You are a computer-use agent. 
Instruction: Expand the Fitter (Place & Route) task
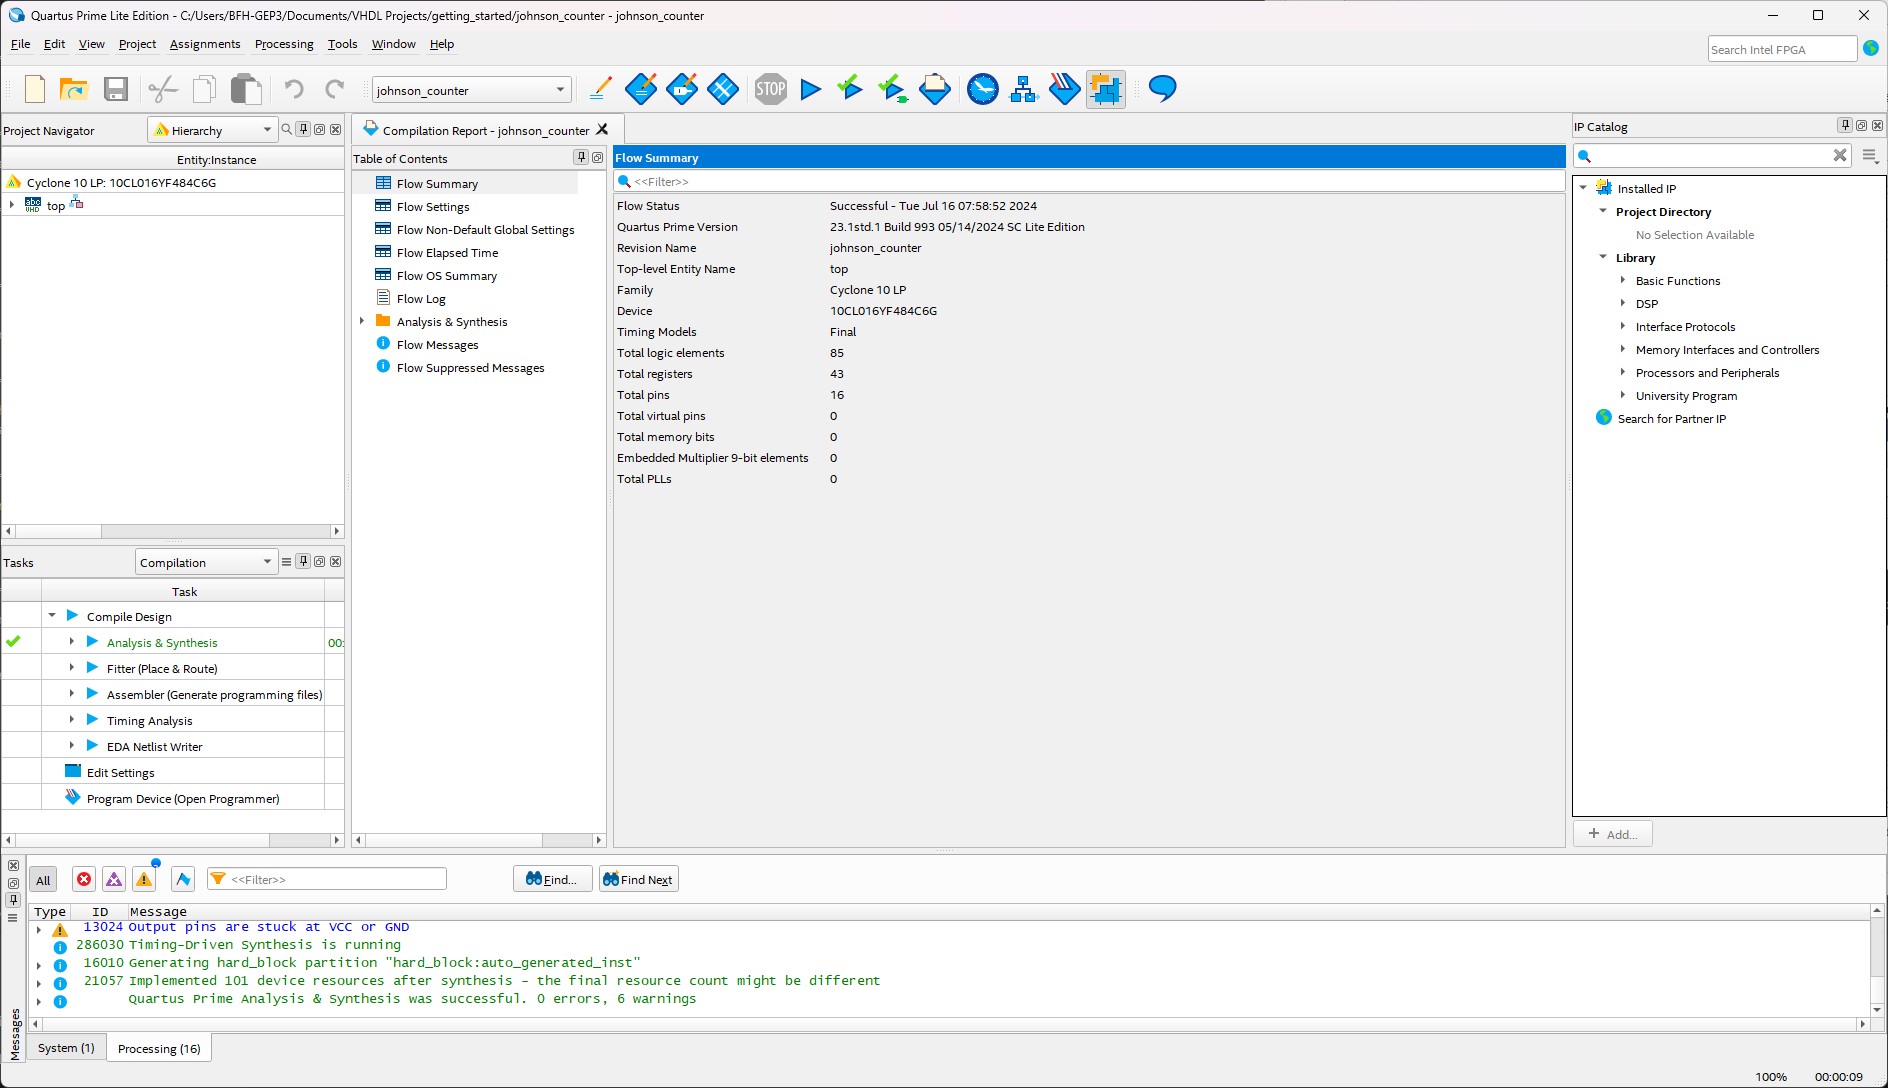coord(71,668)
